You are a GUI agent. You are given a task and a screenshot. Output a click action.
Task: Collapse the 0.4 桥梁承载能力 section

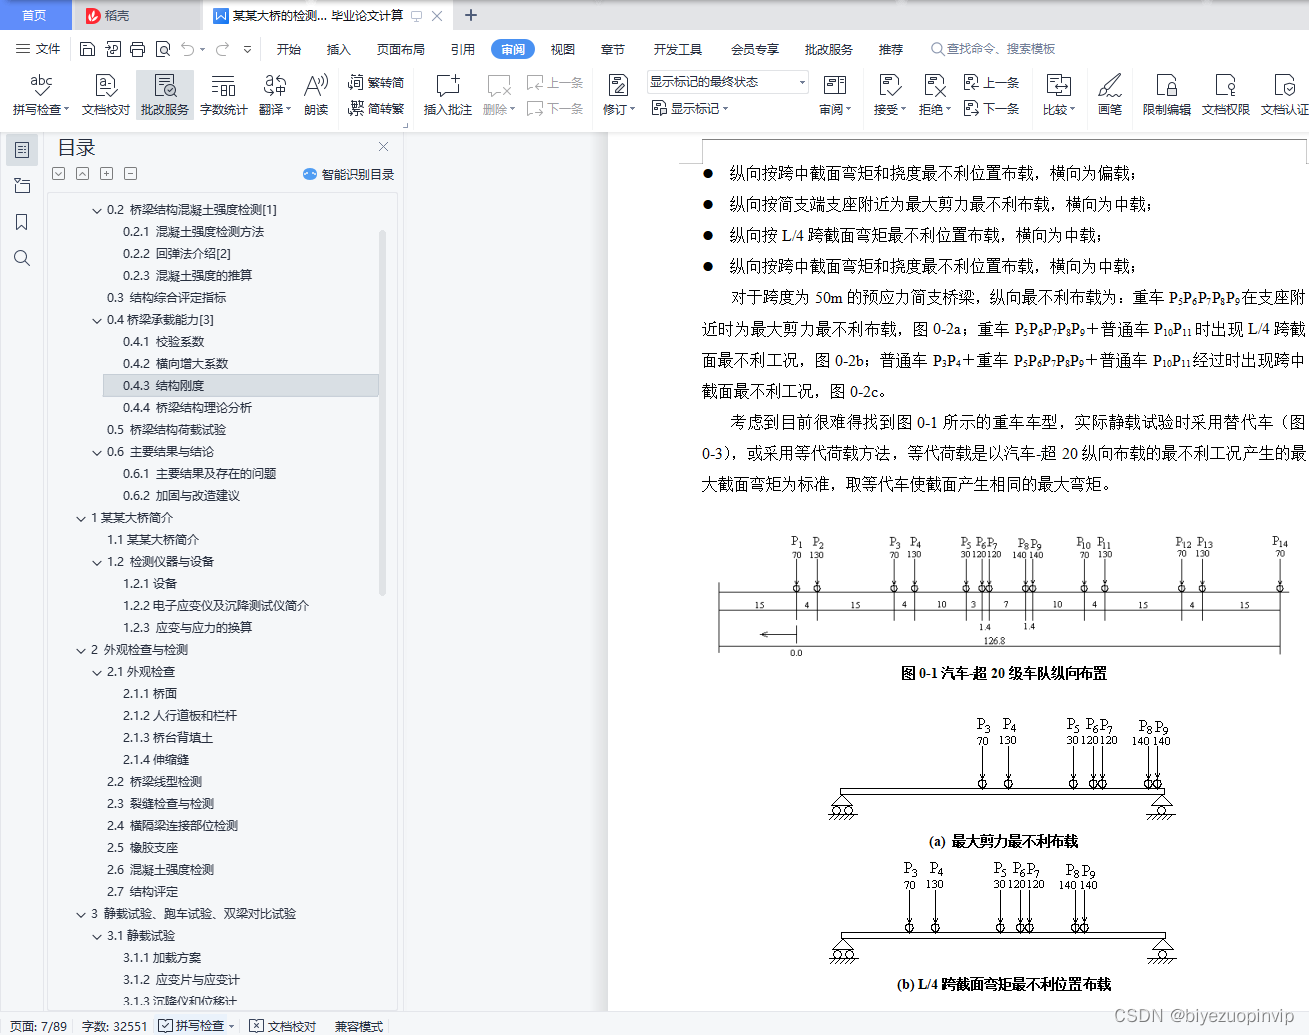click(x=97, y=320)
